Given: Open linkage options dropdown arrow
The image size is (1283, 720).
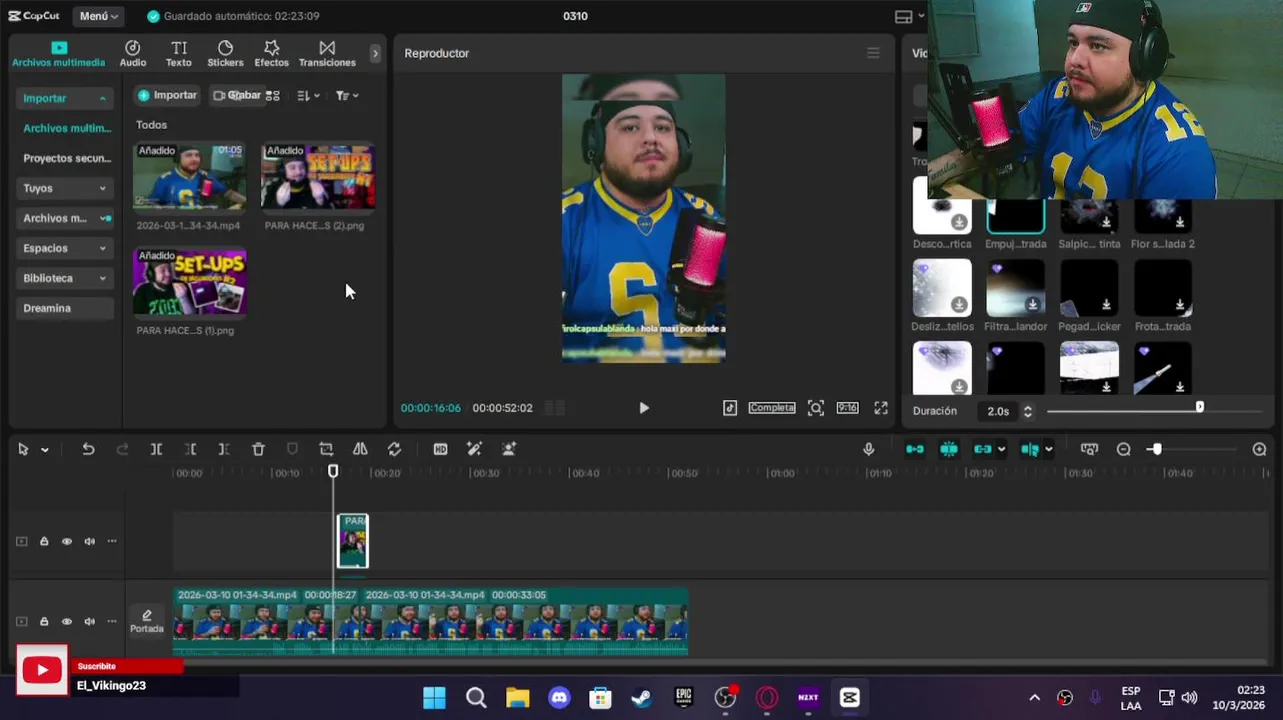Looking at the screenshot, I should [1001, 449].
